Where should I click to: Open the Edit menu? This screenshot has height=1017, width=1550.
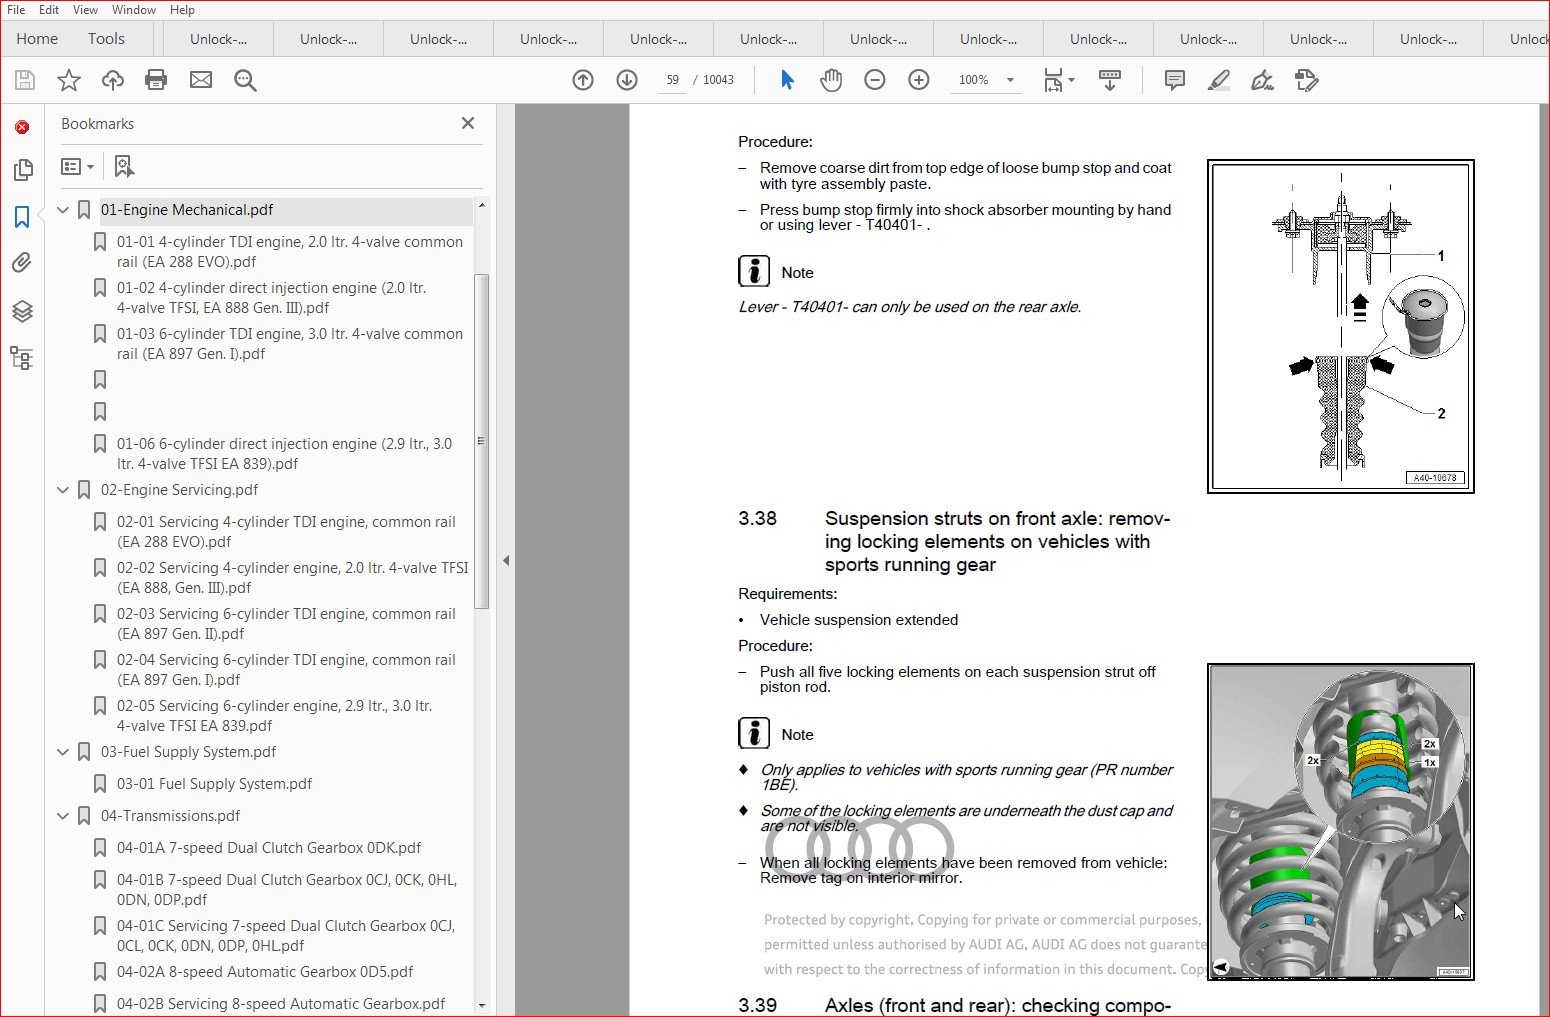coord(49,10)
